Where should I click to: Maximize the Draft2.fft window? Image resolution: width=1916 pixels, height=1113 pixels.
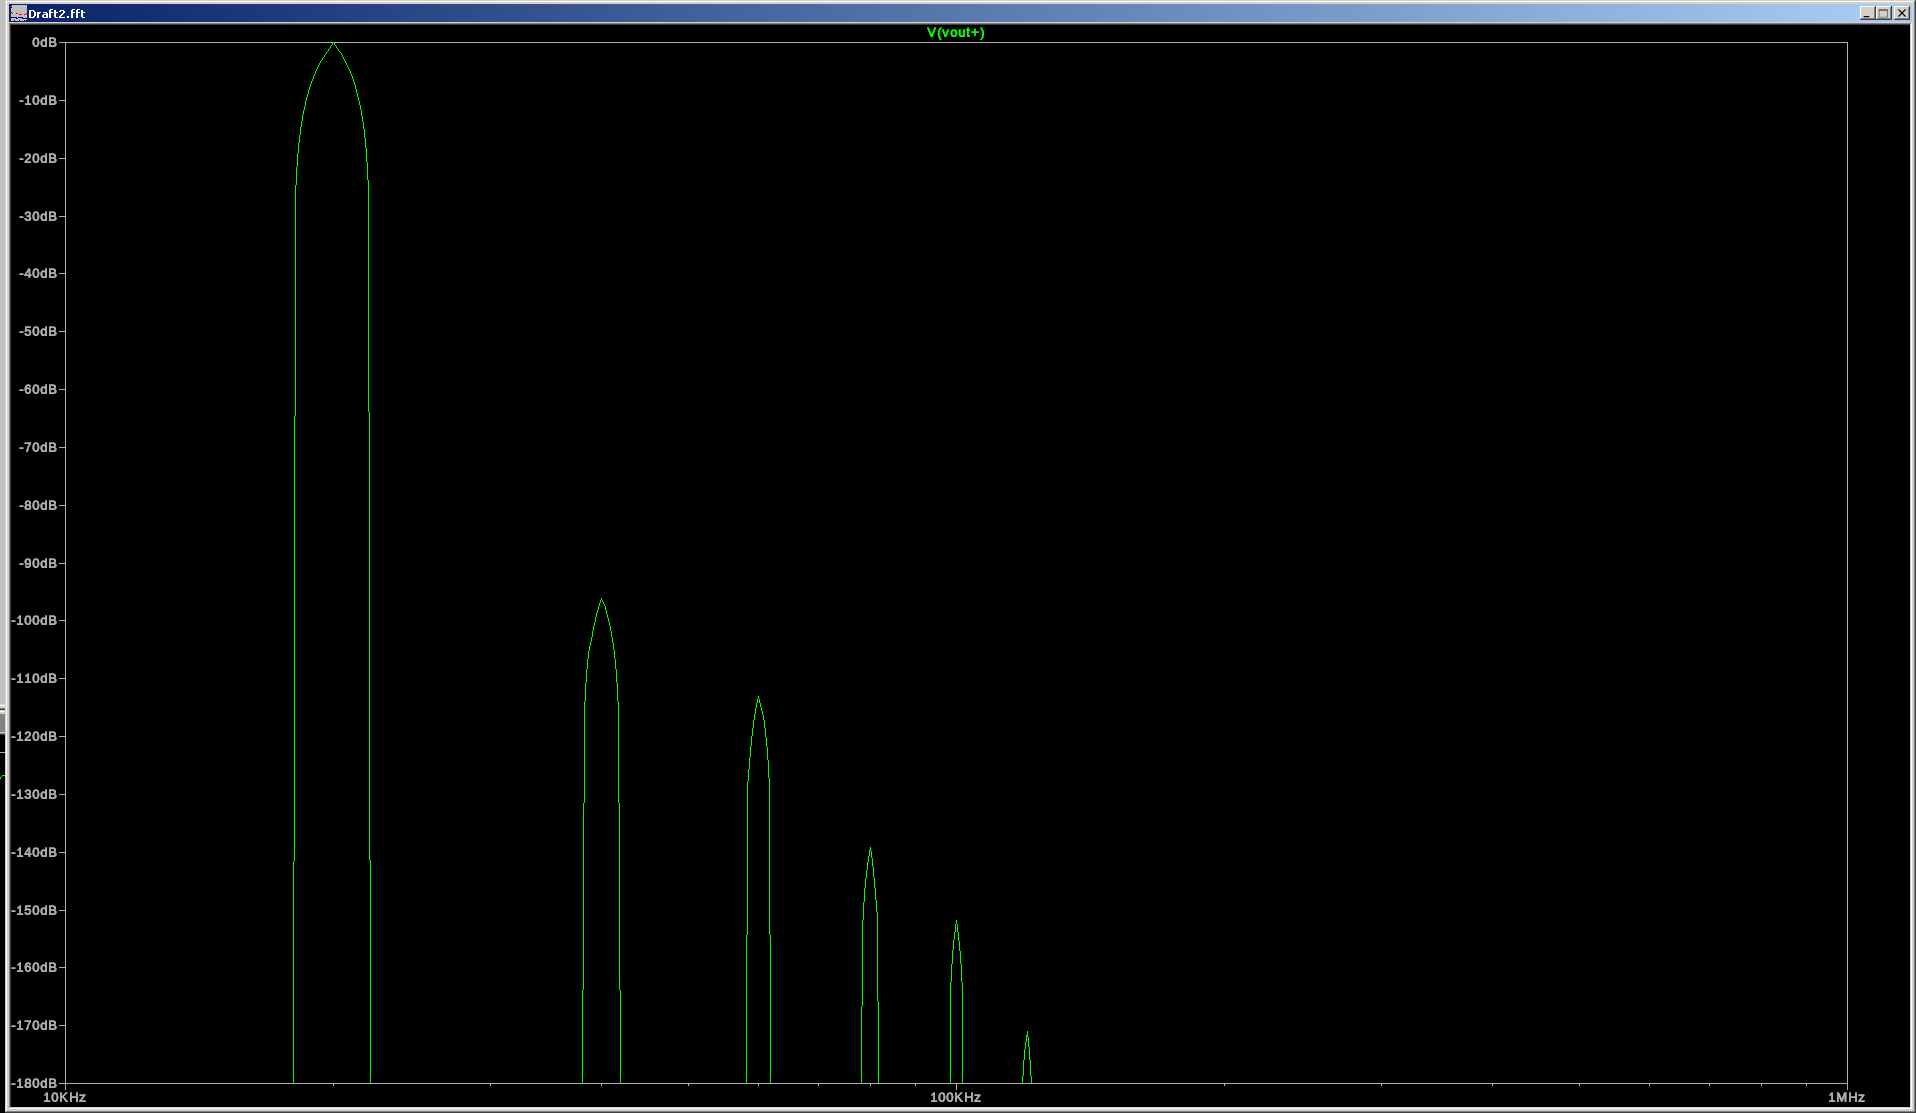tap(1883, 13)
